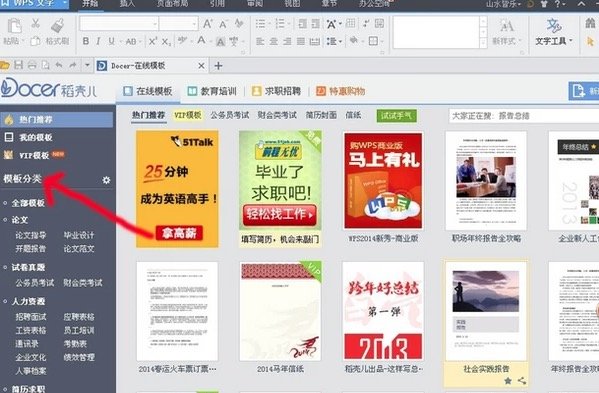The height and width of the screenshot is (393, 599).
Task: Click the Grow Font icon
Action: [x=208, y=24]
